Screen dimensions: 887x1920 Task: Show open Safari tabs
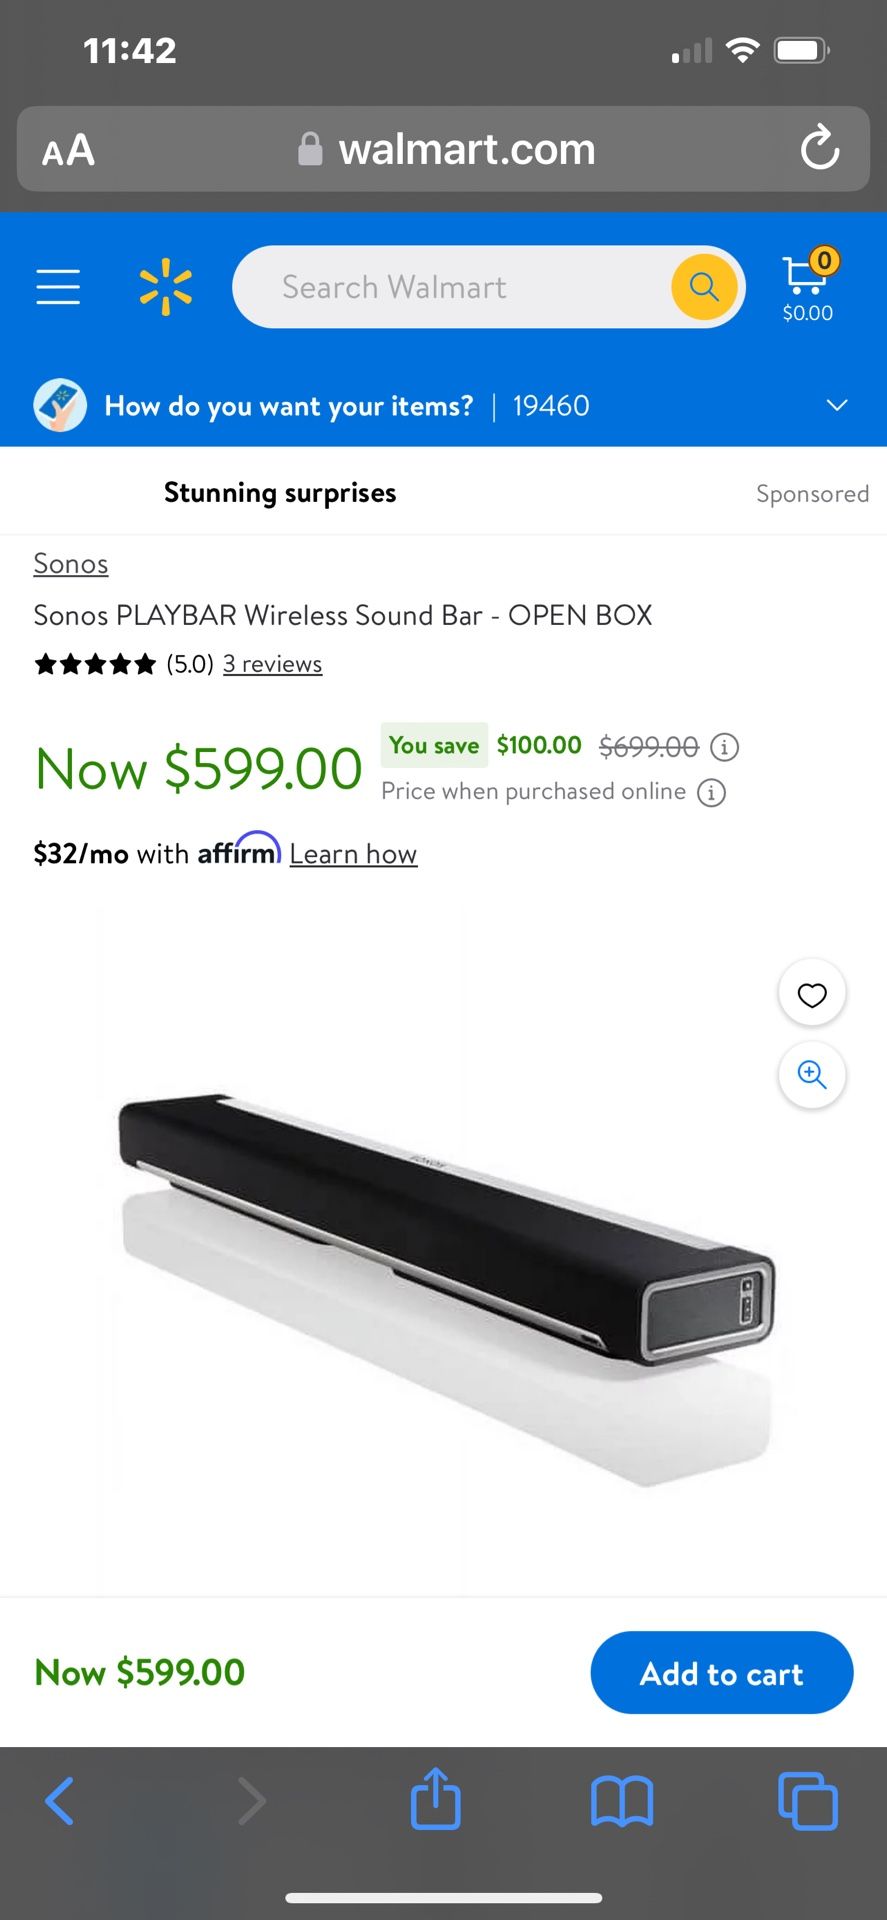point(807,1801)
